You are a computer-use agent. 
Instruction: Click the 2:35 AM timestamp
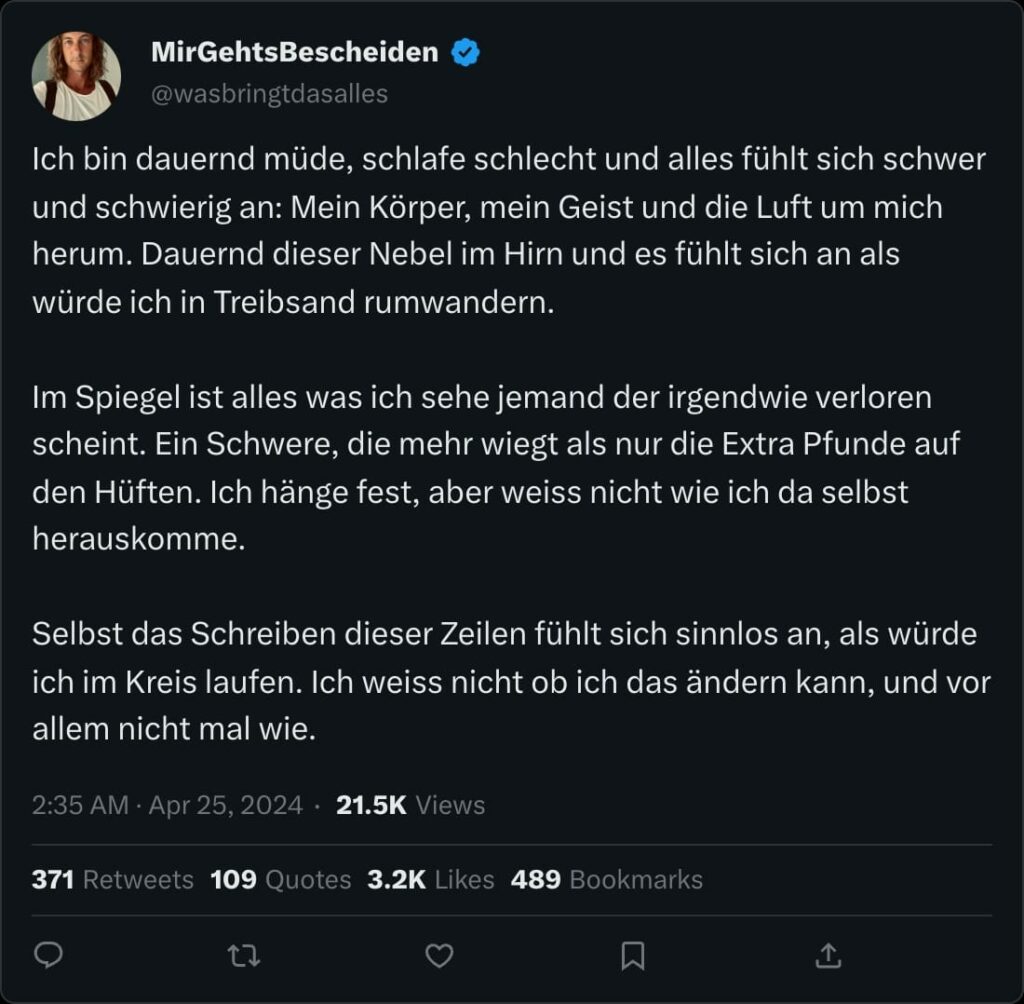click(80, 805)
